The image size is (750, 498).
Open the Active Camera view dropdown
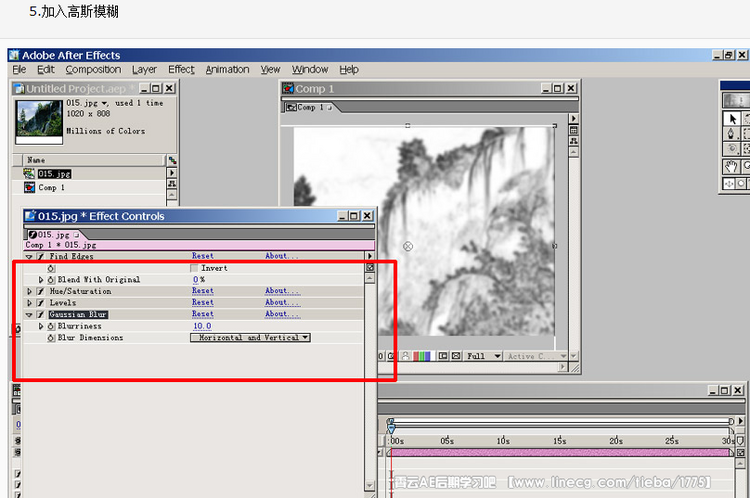pyautogui.click(x=536, y=356)
